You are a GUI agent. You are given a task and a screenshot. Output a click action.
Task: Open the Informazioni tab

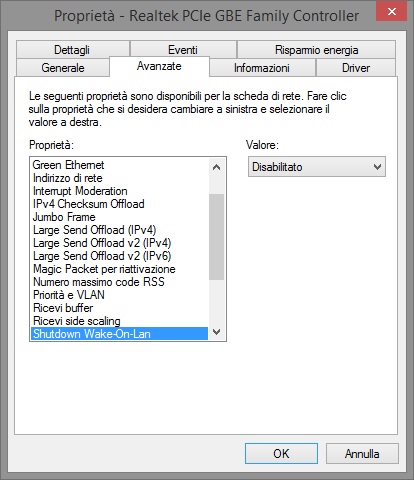pos(262,68)
